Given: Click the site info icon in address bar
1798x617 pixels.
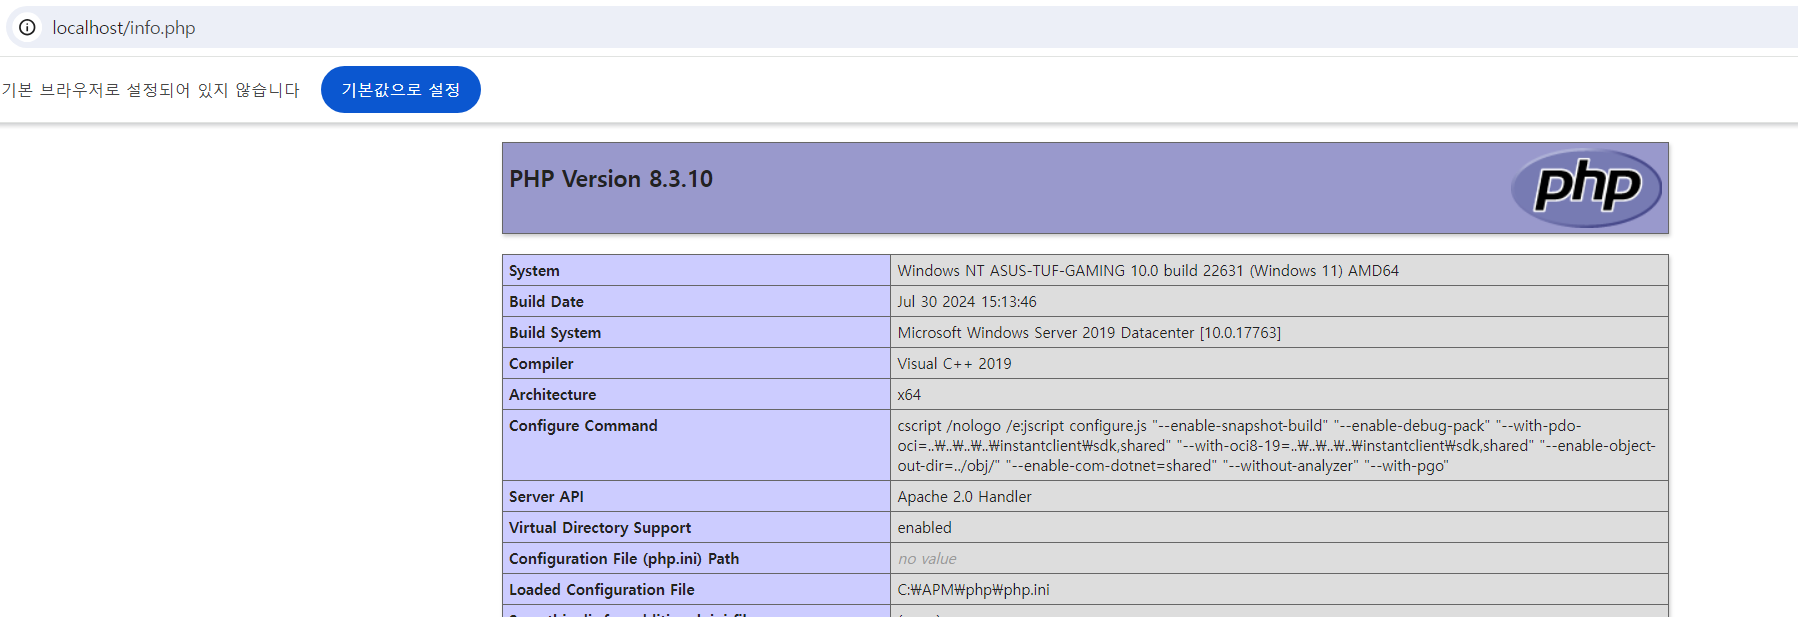Looking at the screenshot, I should [27, 27].
